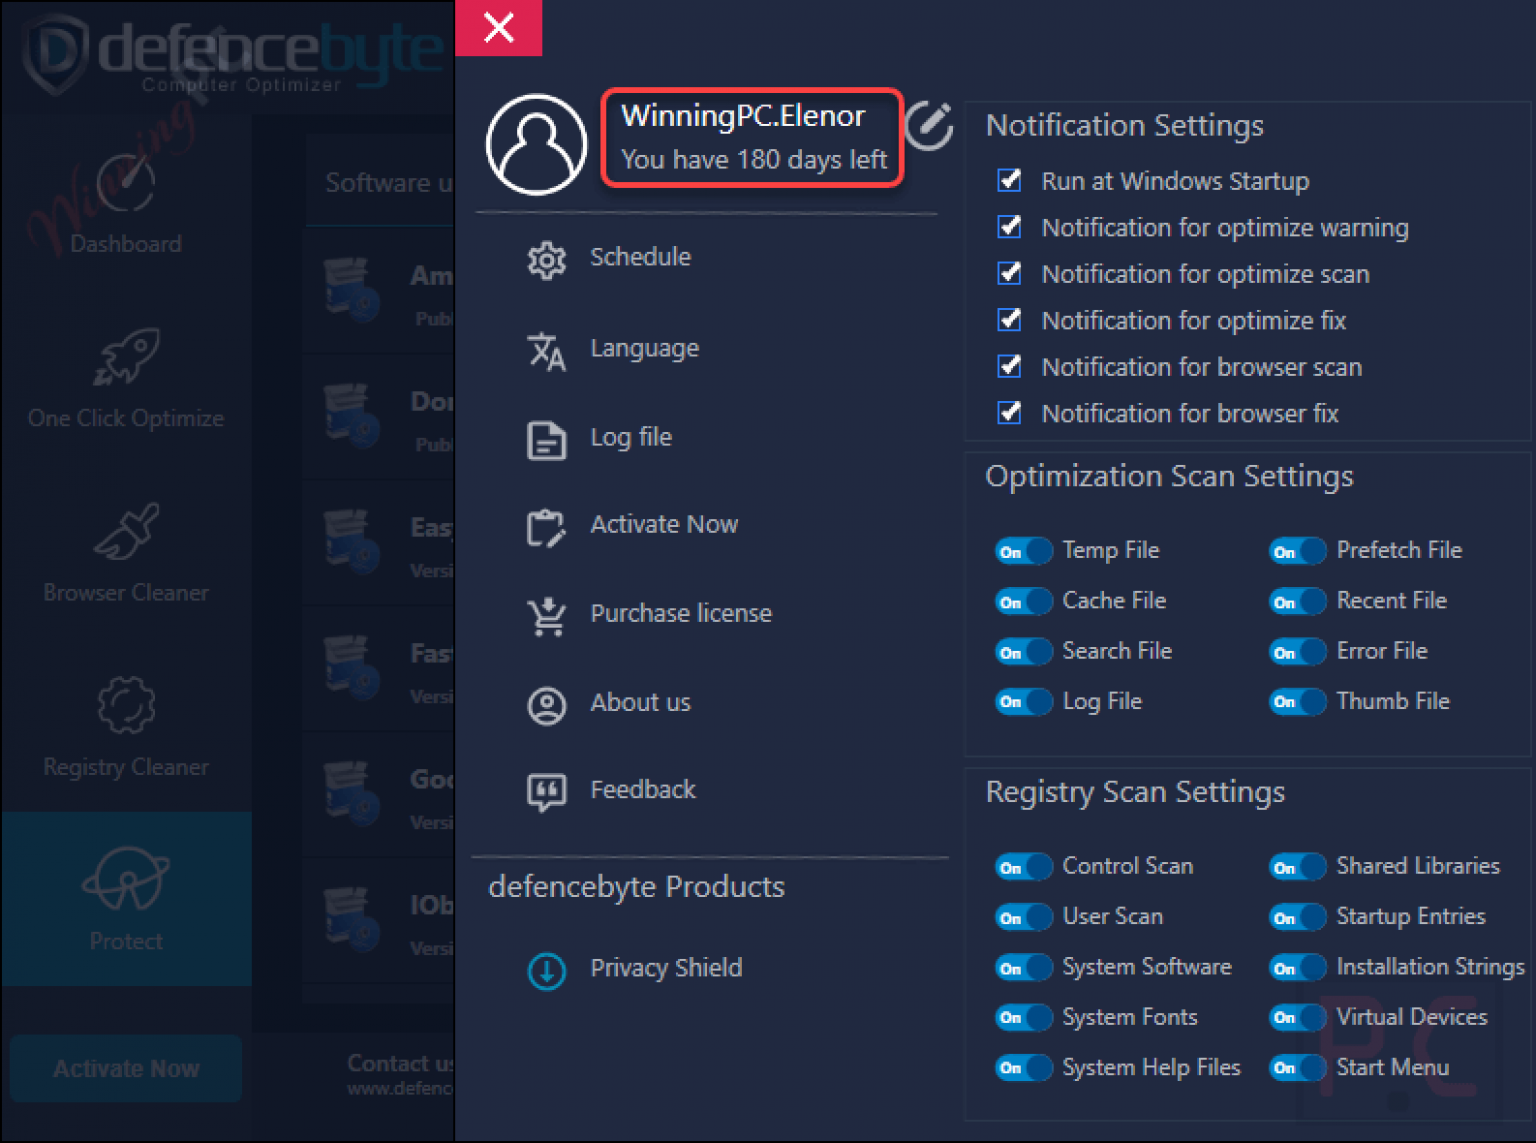Click the Language translate icon
1536x1143 pixels.
[x=546, y=350]
